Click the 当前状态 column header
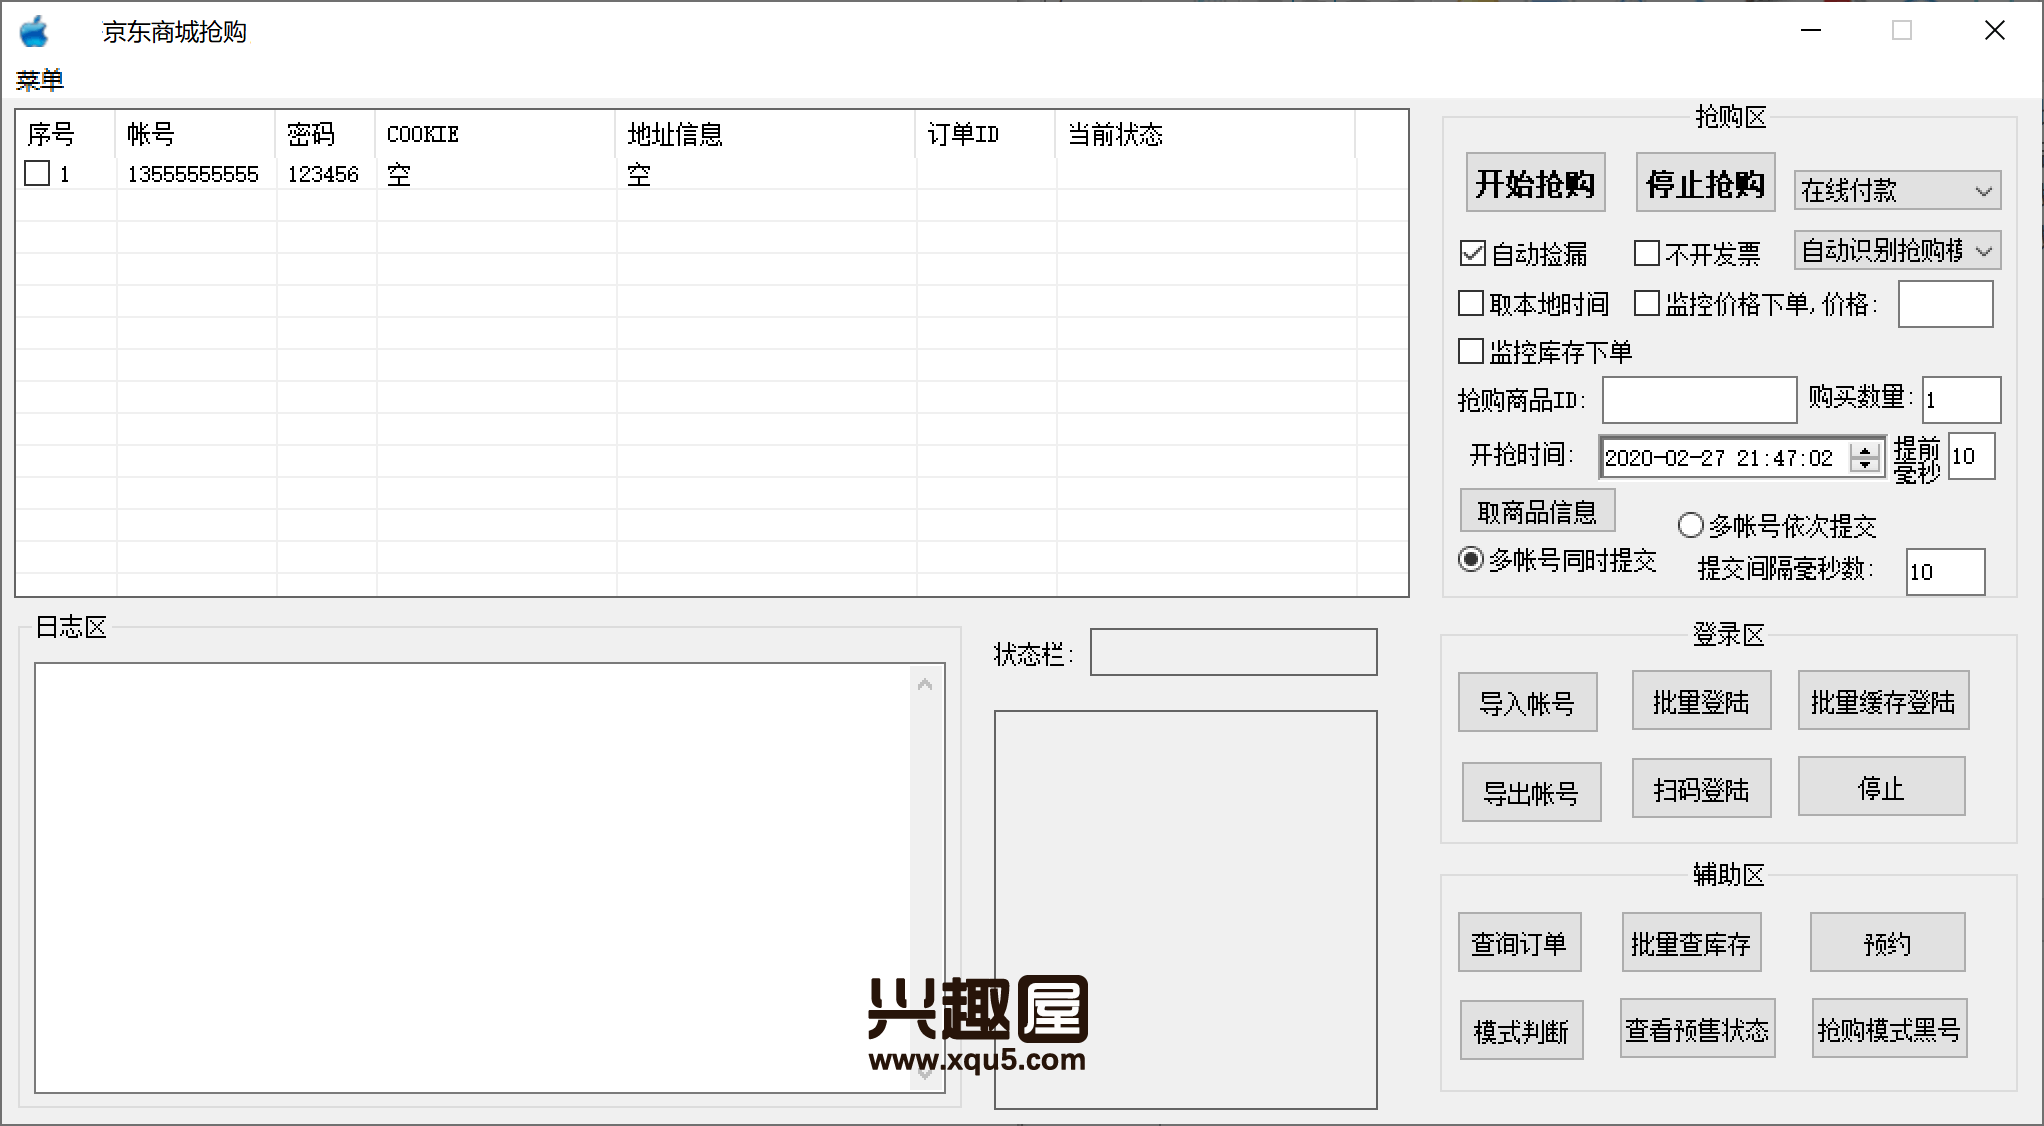The image size is (2044, 1126). point(1205,134)
